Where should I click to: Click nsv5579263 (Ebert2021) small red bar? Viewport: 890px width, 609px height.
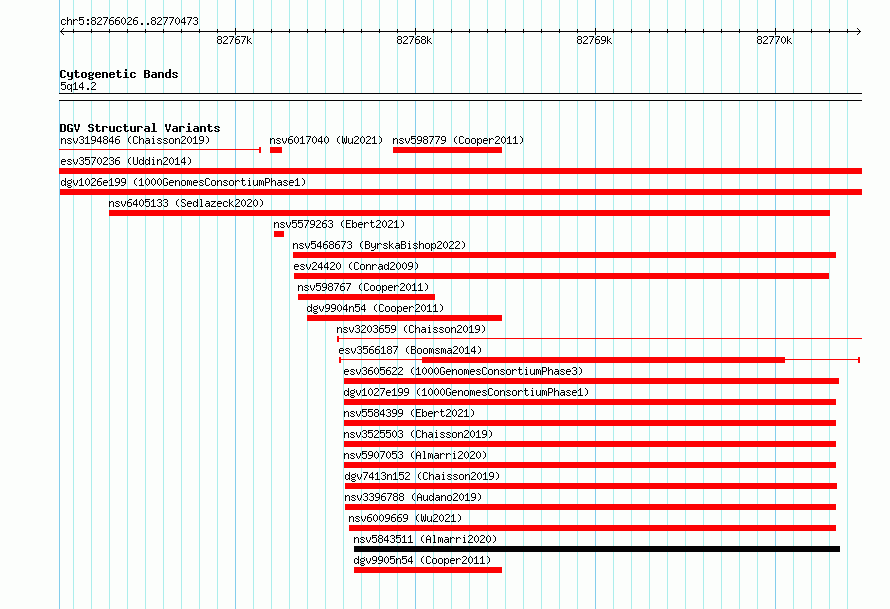click(279, 234)
